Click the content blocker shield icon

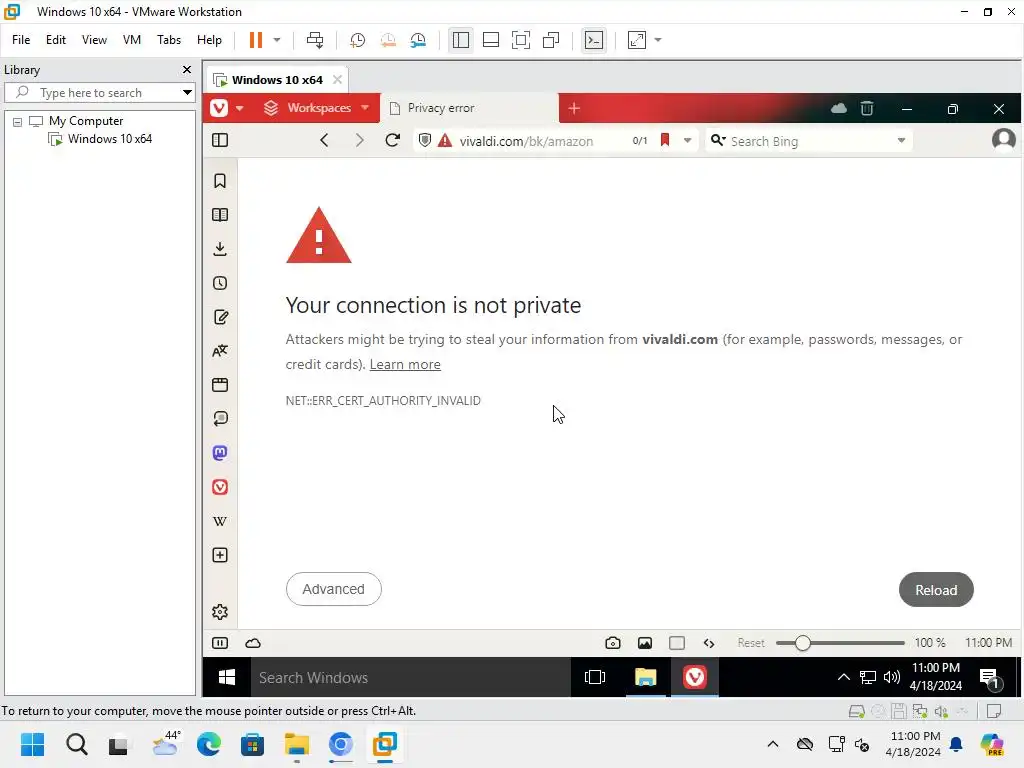(x=424, y=140)
